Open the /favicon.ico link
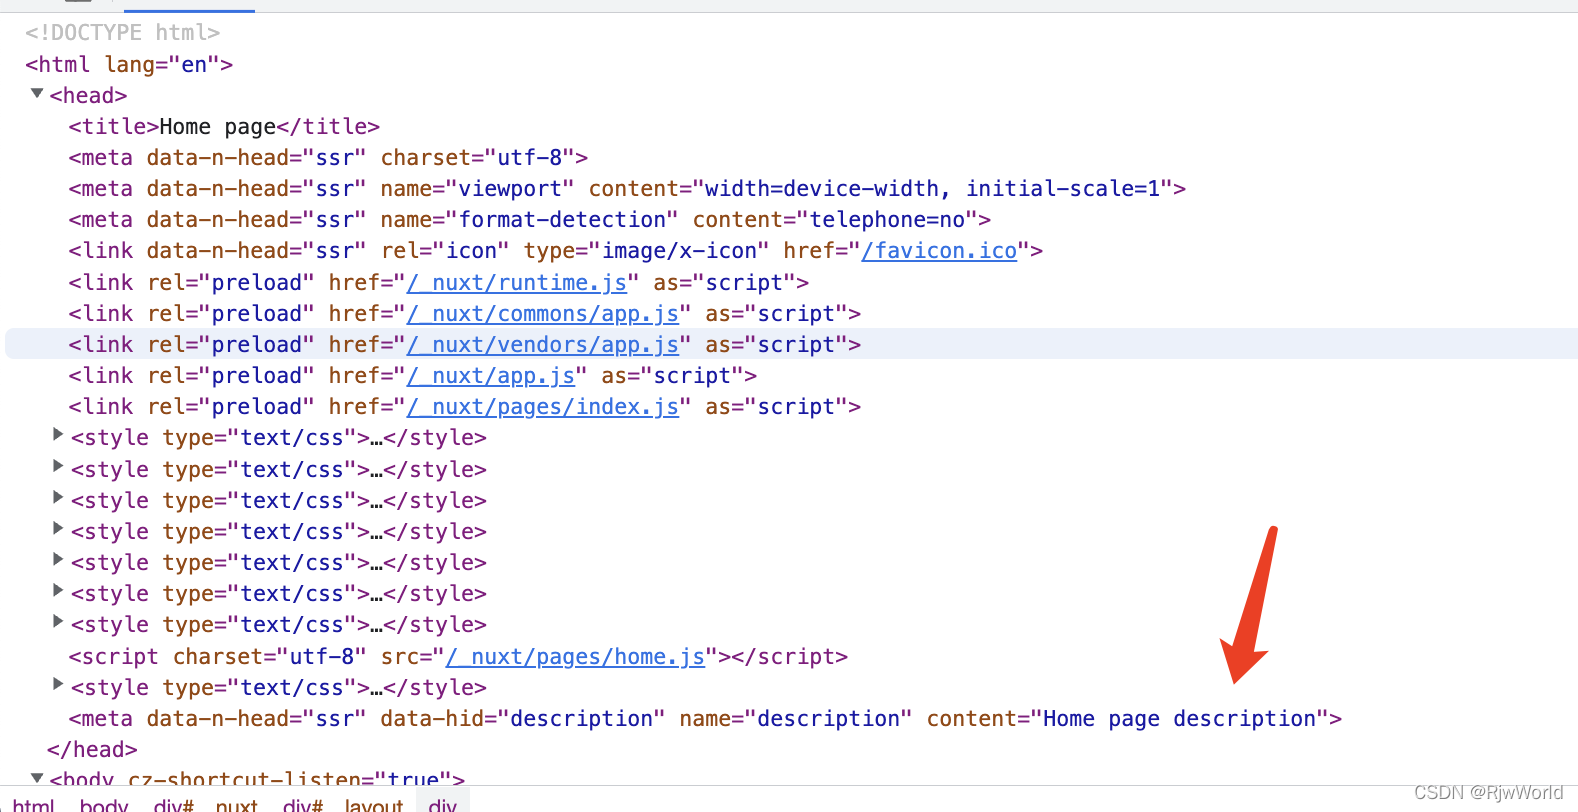Screen dimensions: 1578x812 [x=939, y=251]
